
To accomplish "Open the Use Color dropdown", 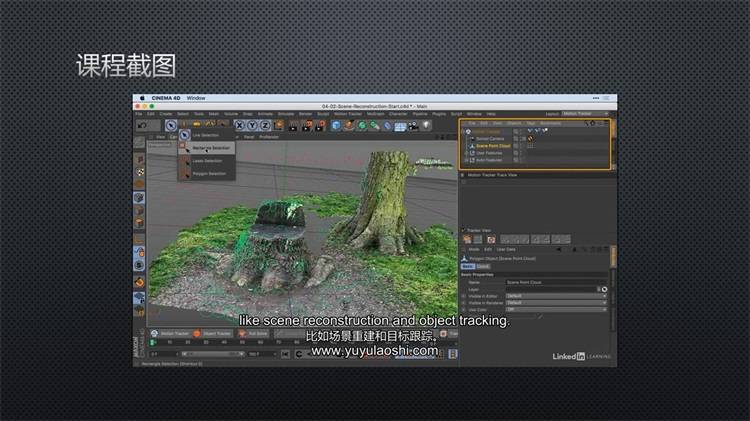I will [556, 310].
